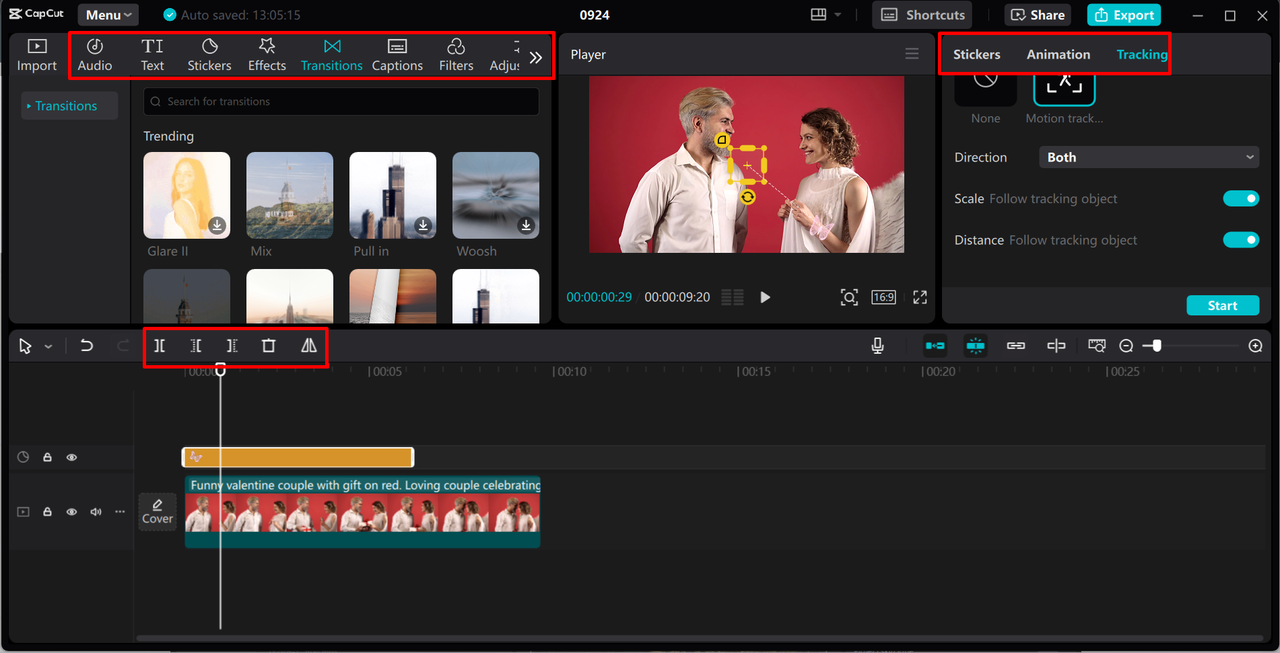
Task: Lock the sticker track
Action: [x=47, y=457]
